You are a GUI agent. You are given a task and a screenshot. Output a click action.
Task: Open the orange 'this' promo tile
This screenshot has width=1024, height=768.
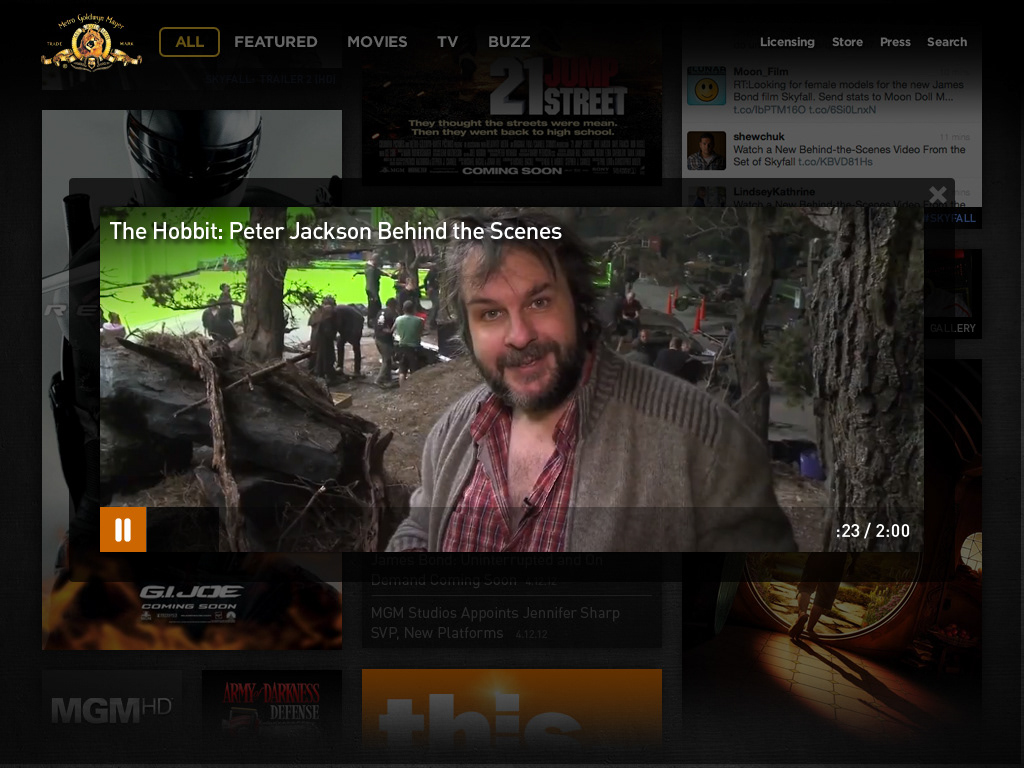tap(511, 709)
